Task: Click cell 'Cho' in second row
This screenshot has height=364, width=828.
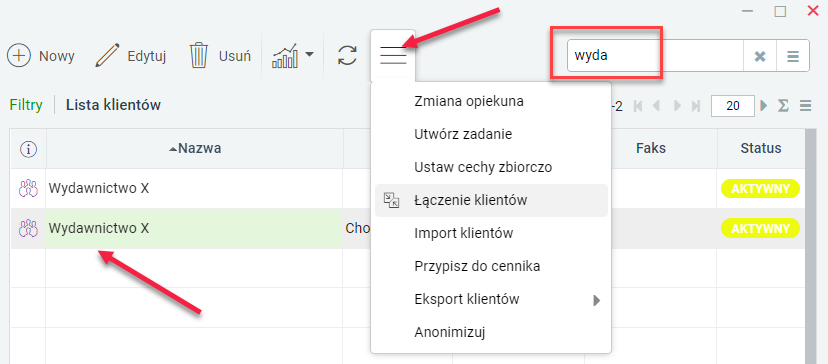Action: [357, 228]
